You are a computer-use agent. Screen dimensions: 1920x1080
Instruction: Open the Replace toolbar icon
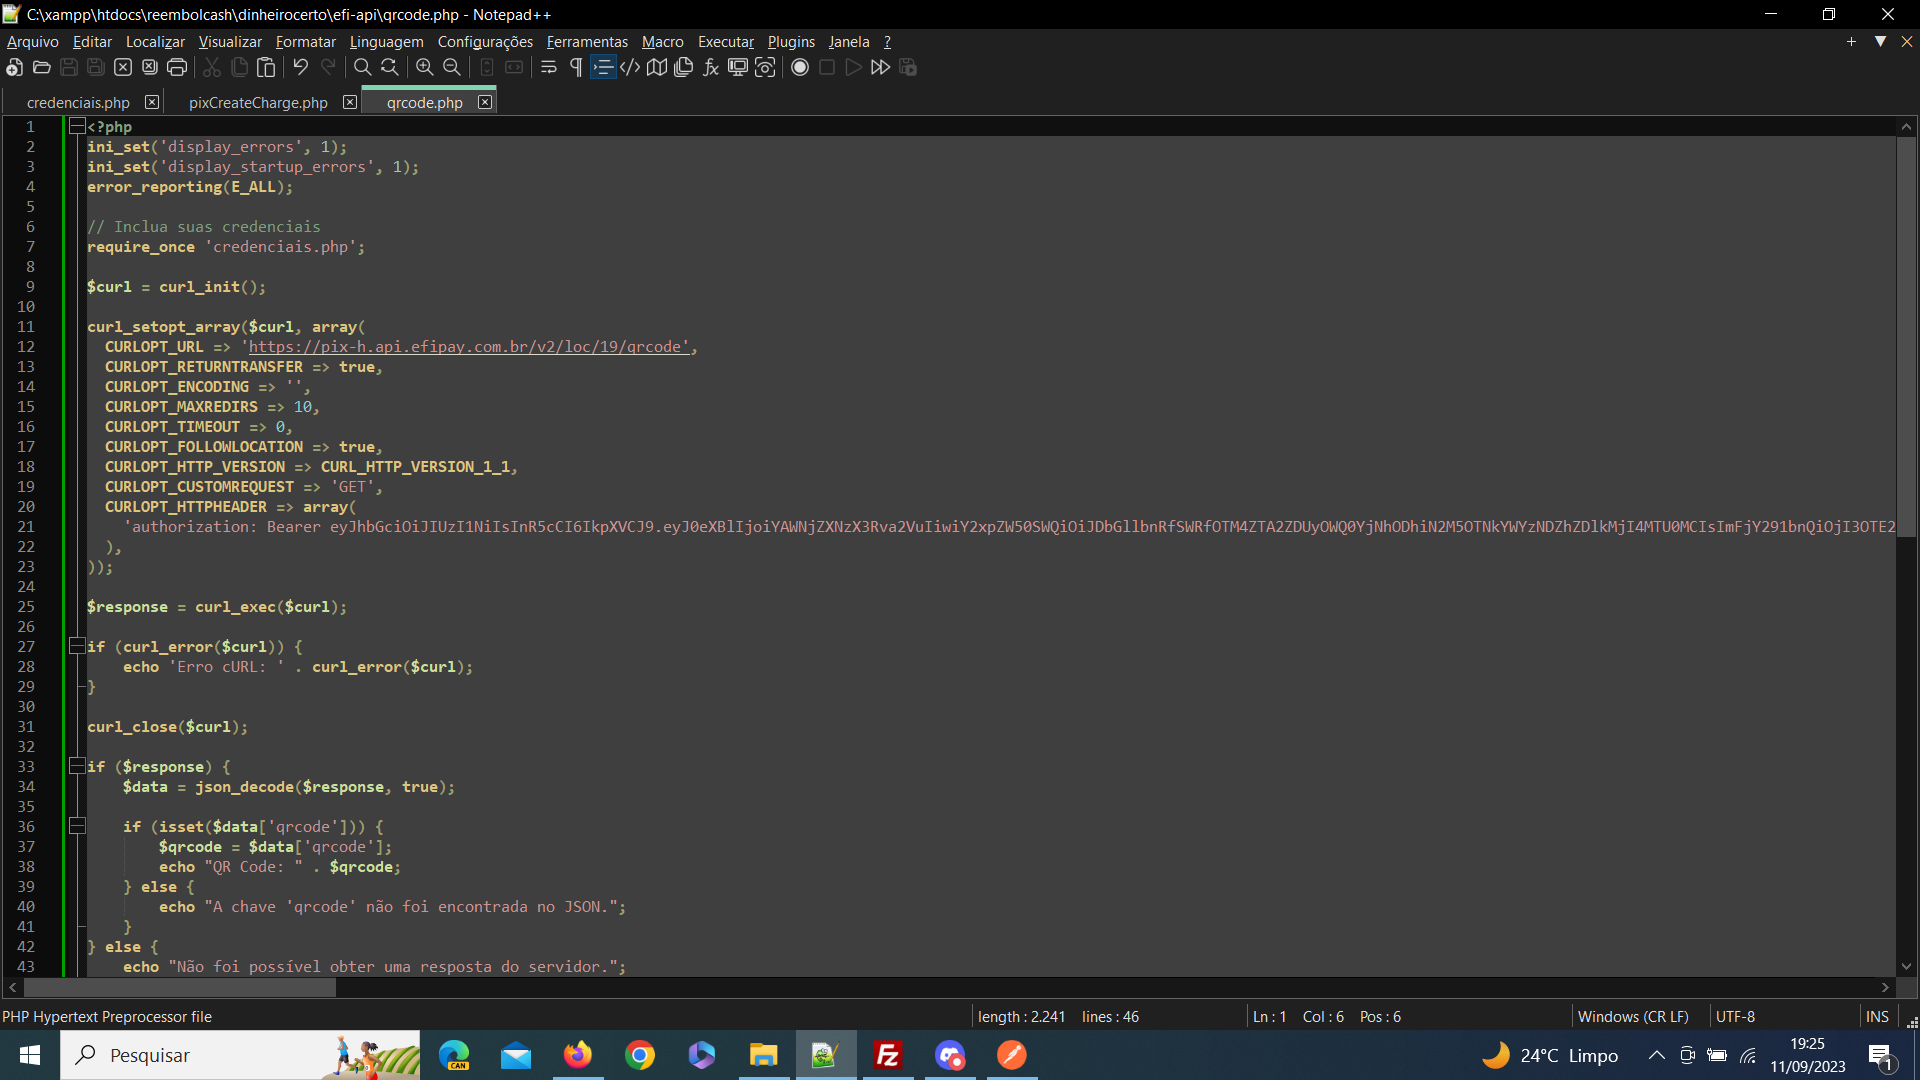[389, 67]
